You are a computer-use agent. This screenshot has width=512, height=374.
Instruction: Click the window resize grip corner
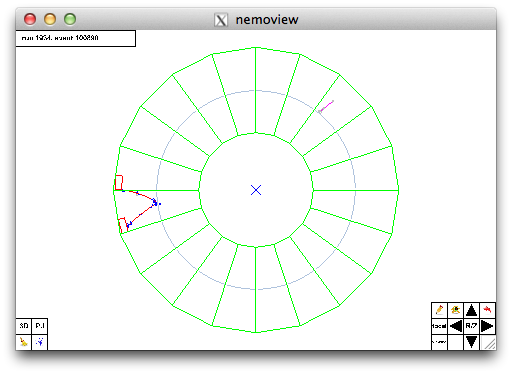tap(489, 343)
